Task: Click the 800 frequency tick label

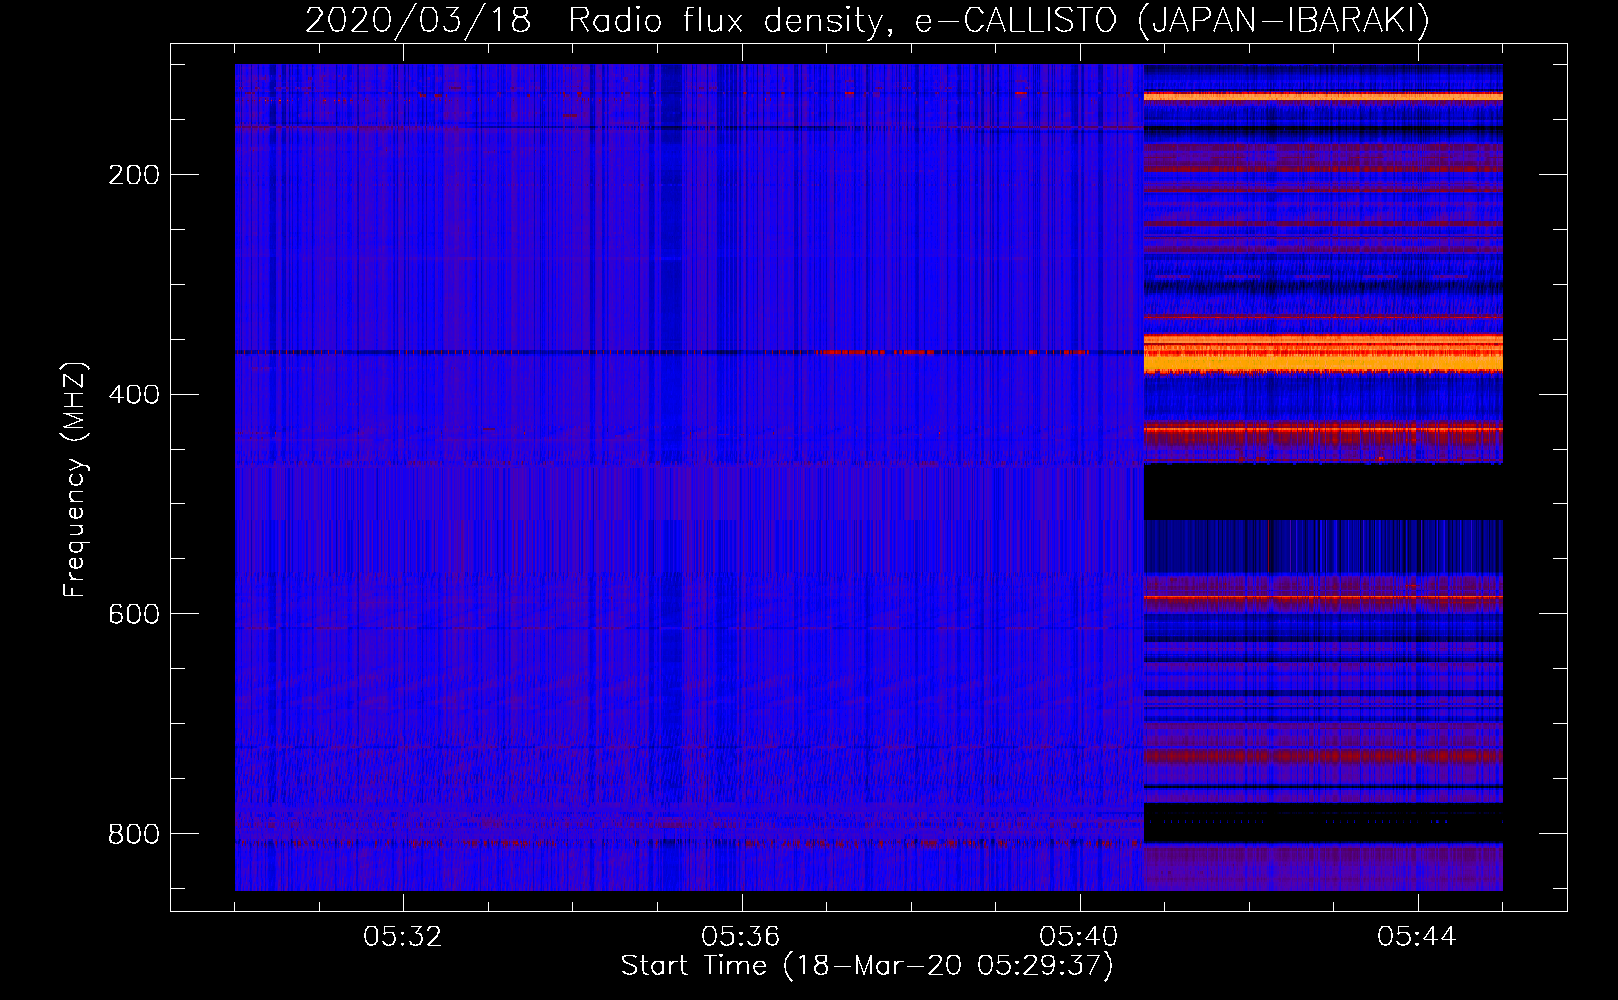Action: click(x=134, y=834)
